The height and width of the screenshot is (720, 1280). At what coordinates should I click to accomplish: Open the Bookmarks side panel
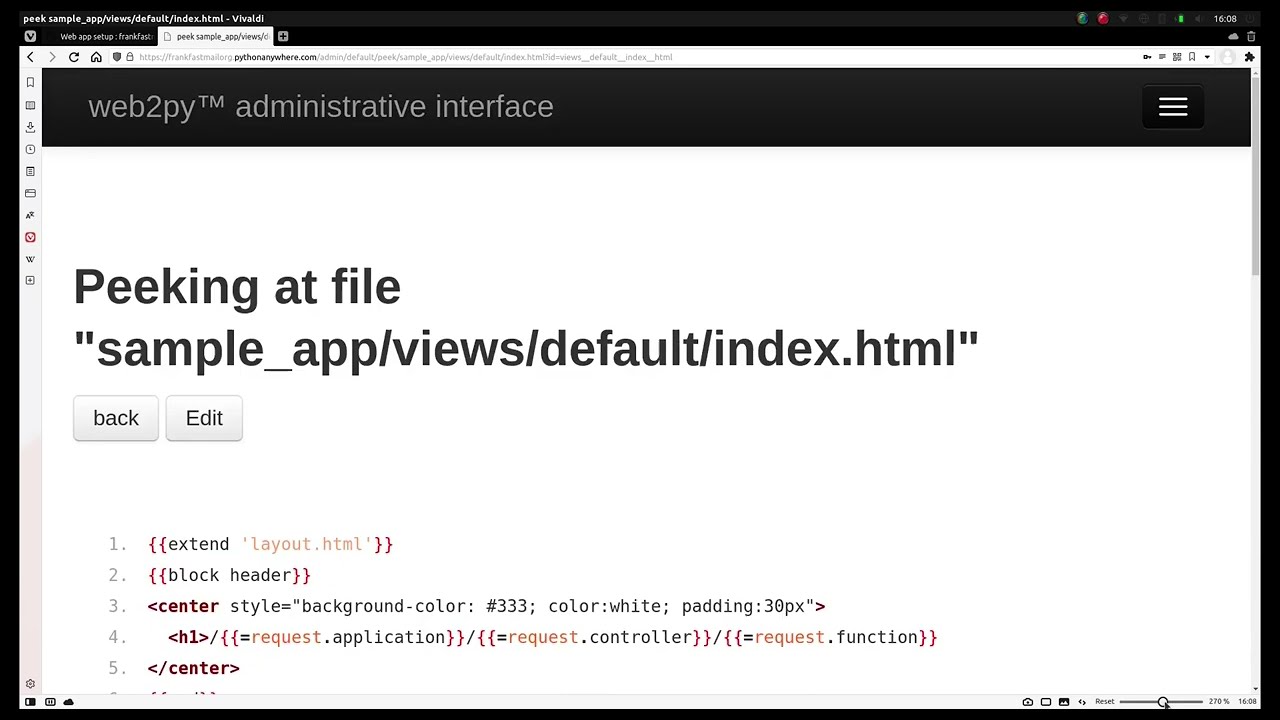[x=30, y=83]
